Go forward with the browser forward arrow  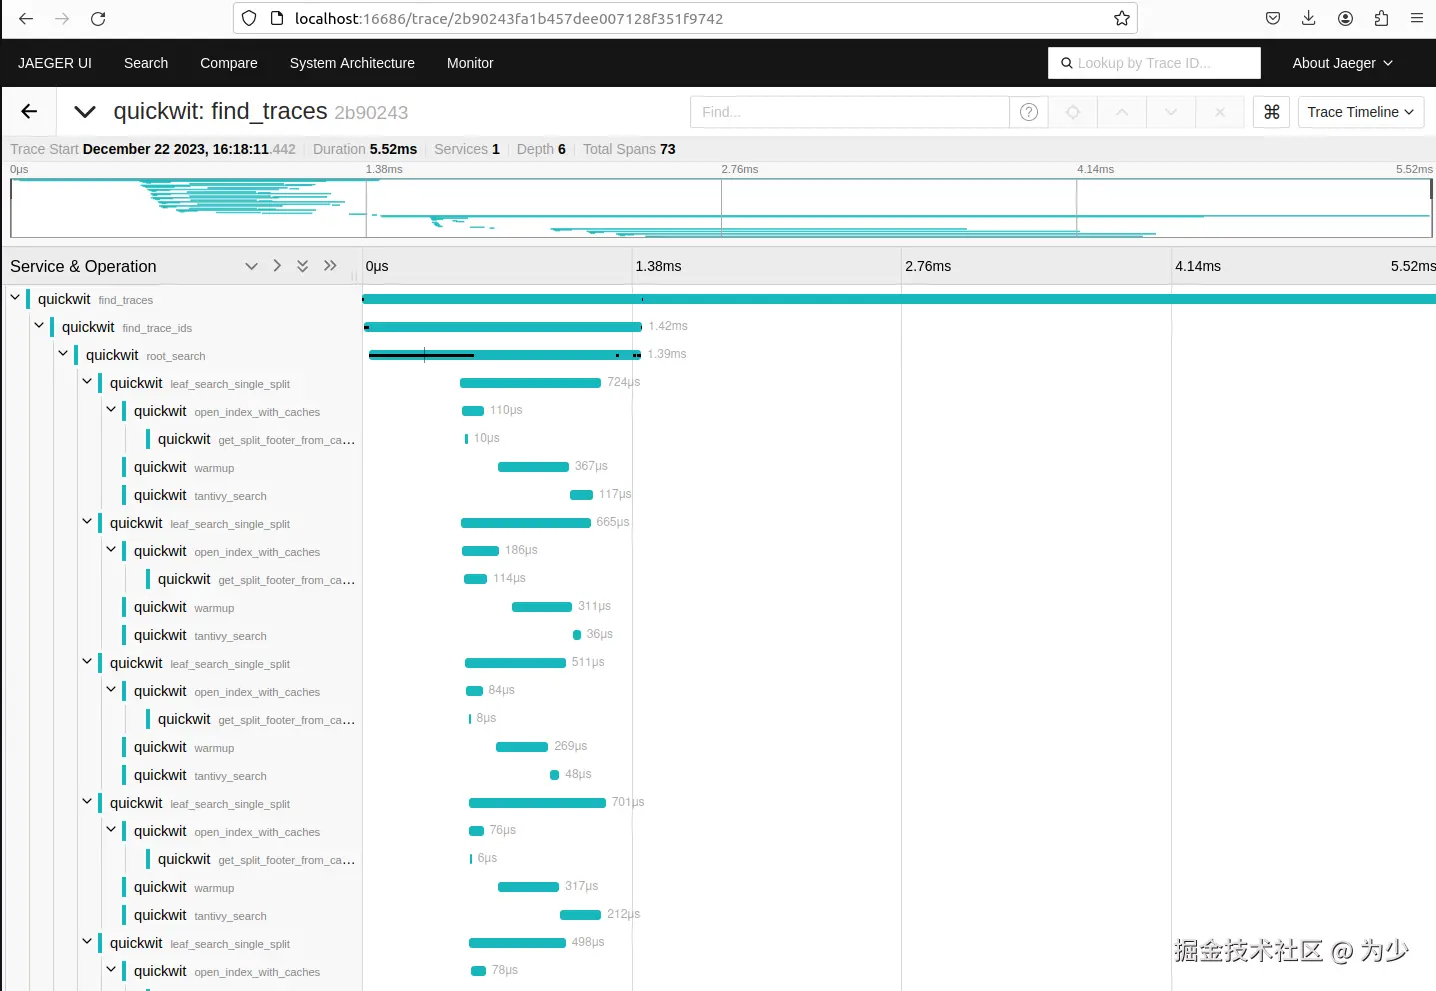[x=62, y=18]
